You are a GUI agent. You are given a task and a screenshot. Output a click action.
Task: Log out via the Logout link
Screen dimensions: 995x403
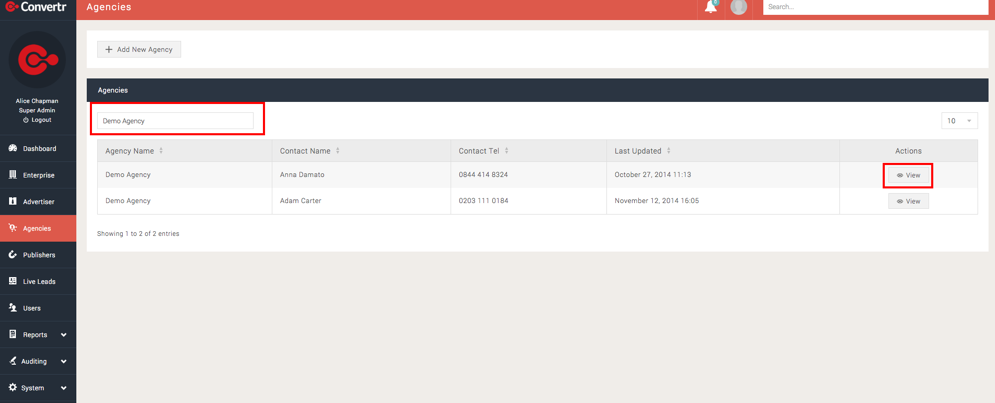(37, 120)
